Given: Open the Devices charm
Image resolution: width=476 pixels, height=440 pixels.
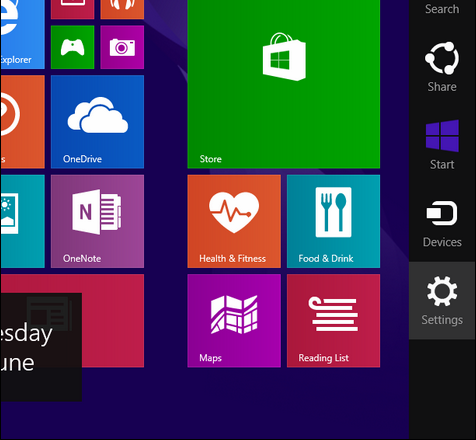Looking at the screenshot, I should point(442,223).
